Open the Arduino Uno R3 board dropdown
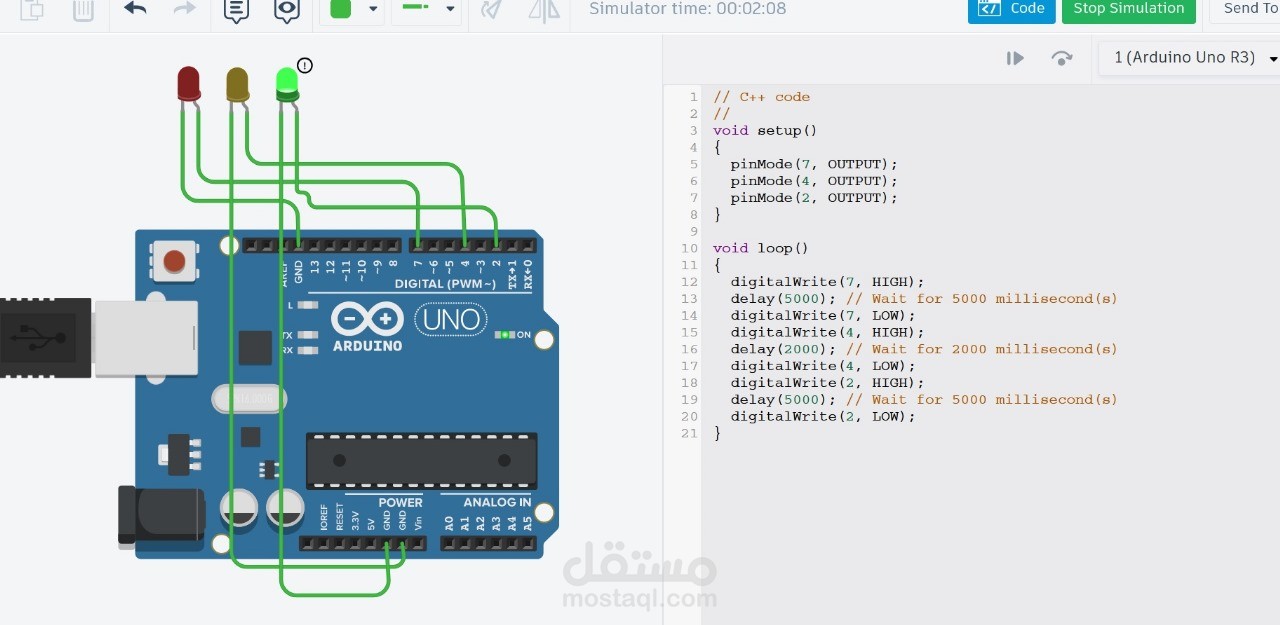The width and height of the screenshot is (1280, 625). [1190, 58]
